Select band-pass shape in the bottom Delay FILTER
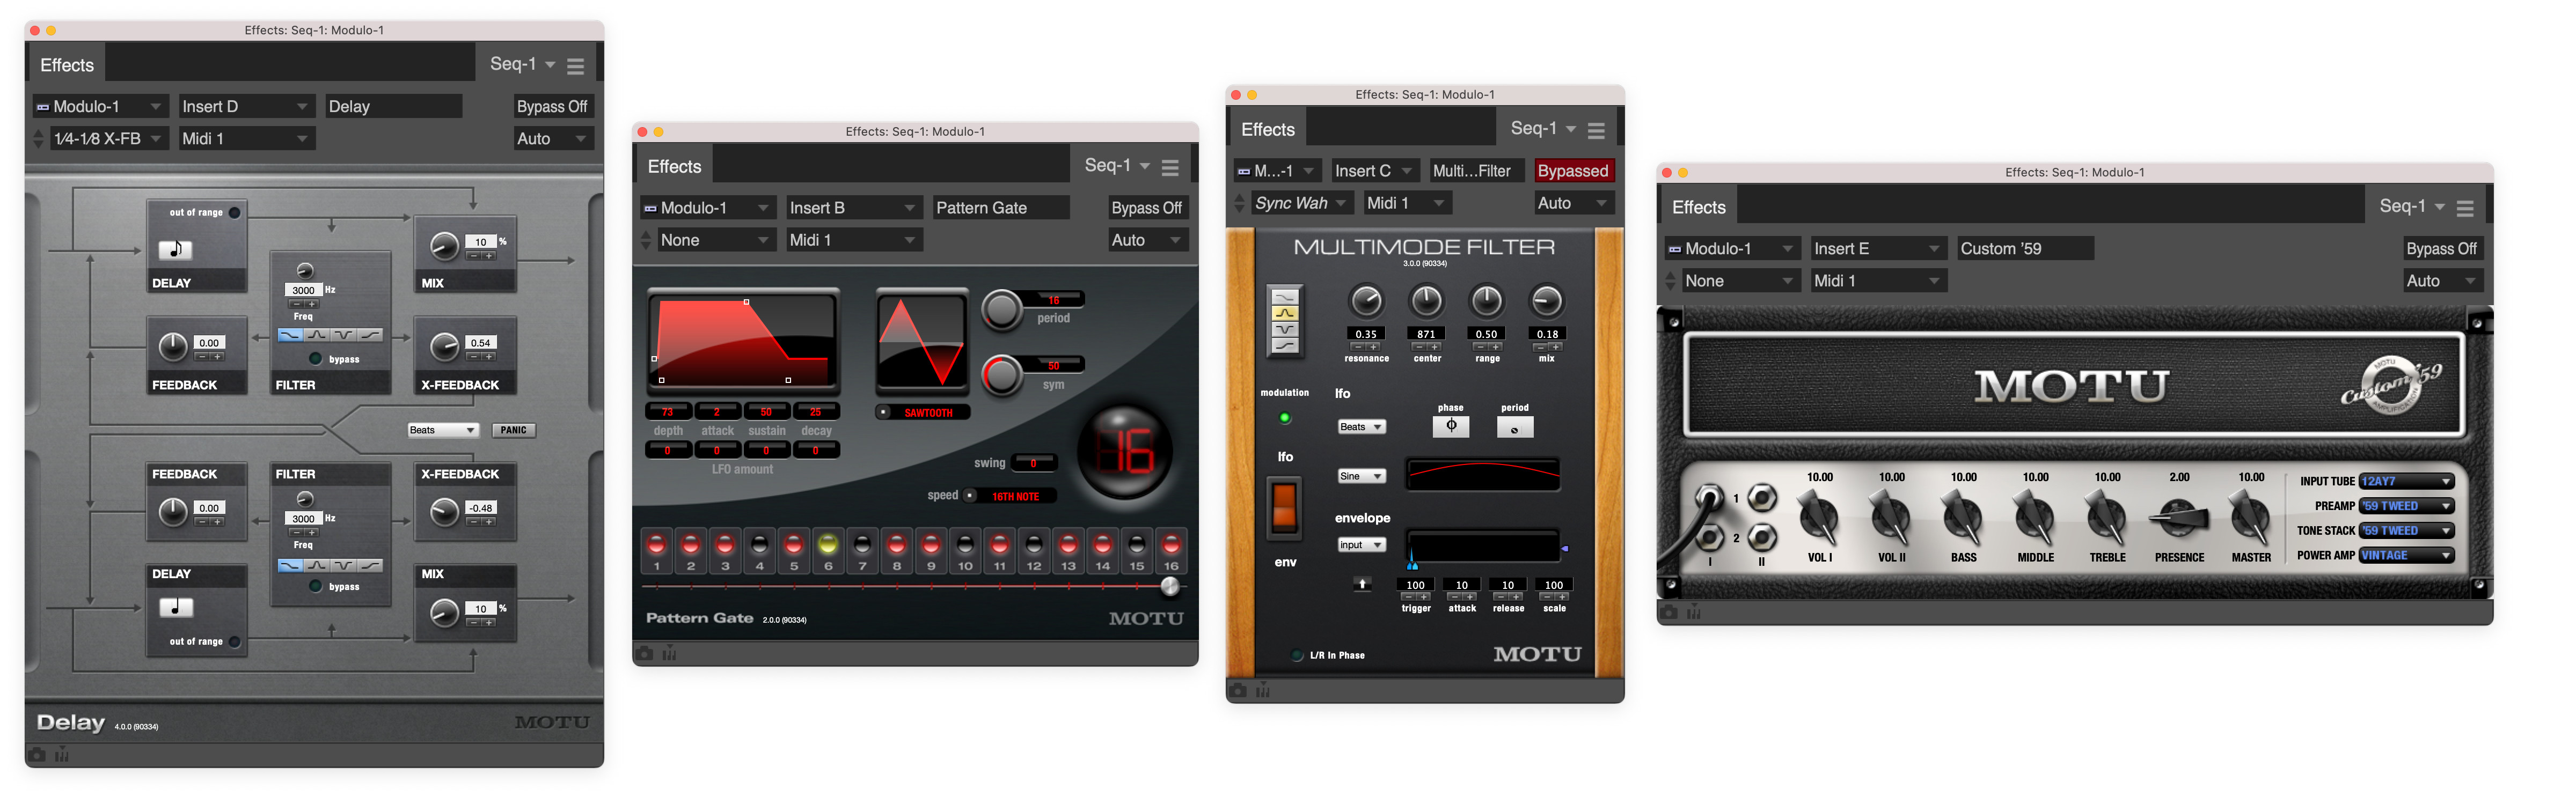The image size is (2576, 797). tap(316, 565)
